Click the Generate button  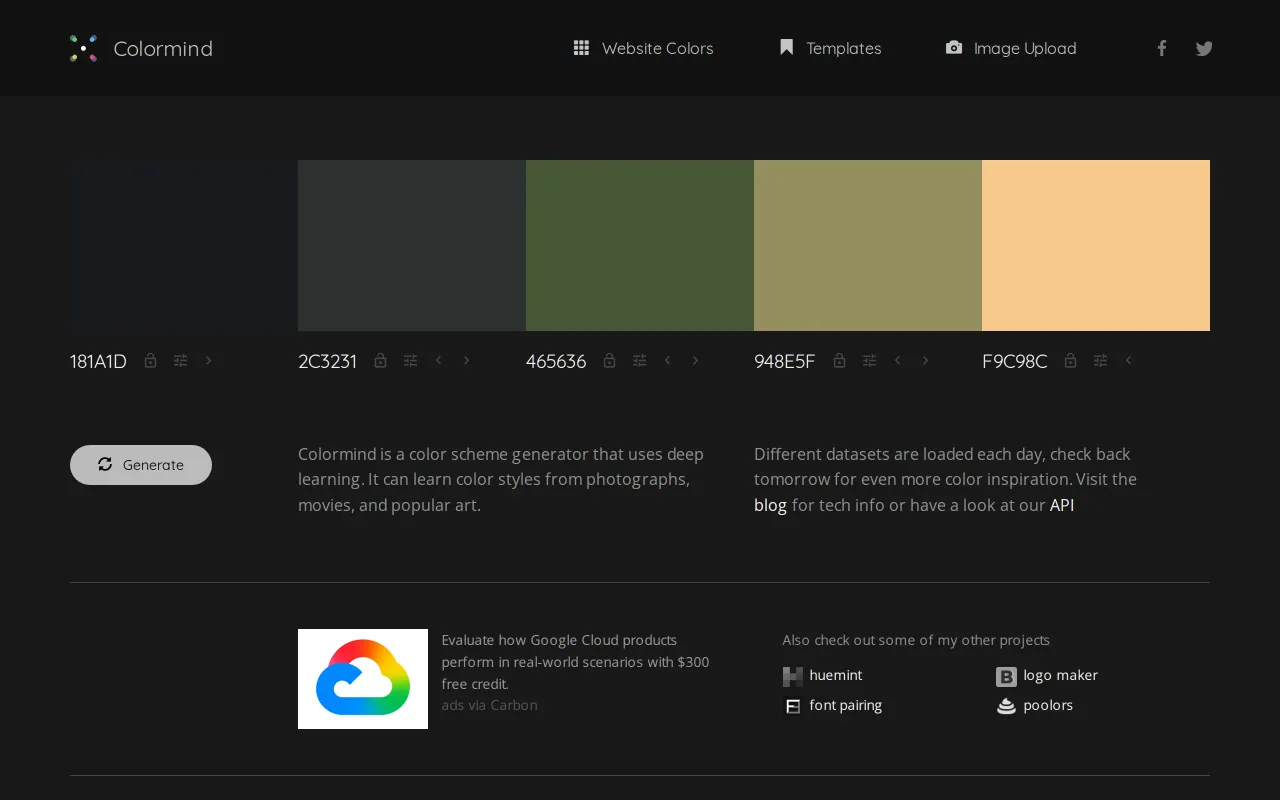click(x=141, y=465)
